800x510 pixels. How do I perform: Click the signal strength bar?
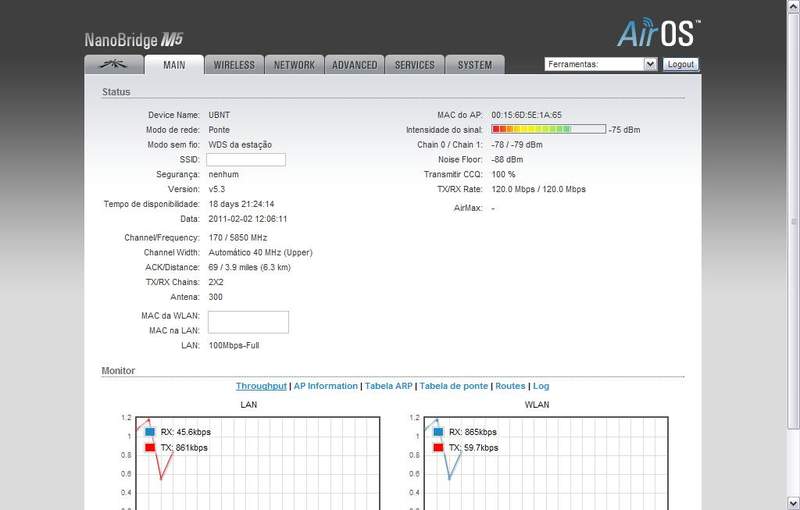pyautogui.click(x=548, y=130)
